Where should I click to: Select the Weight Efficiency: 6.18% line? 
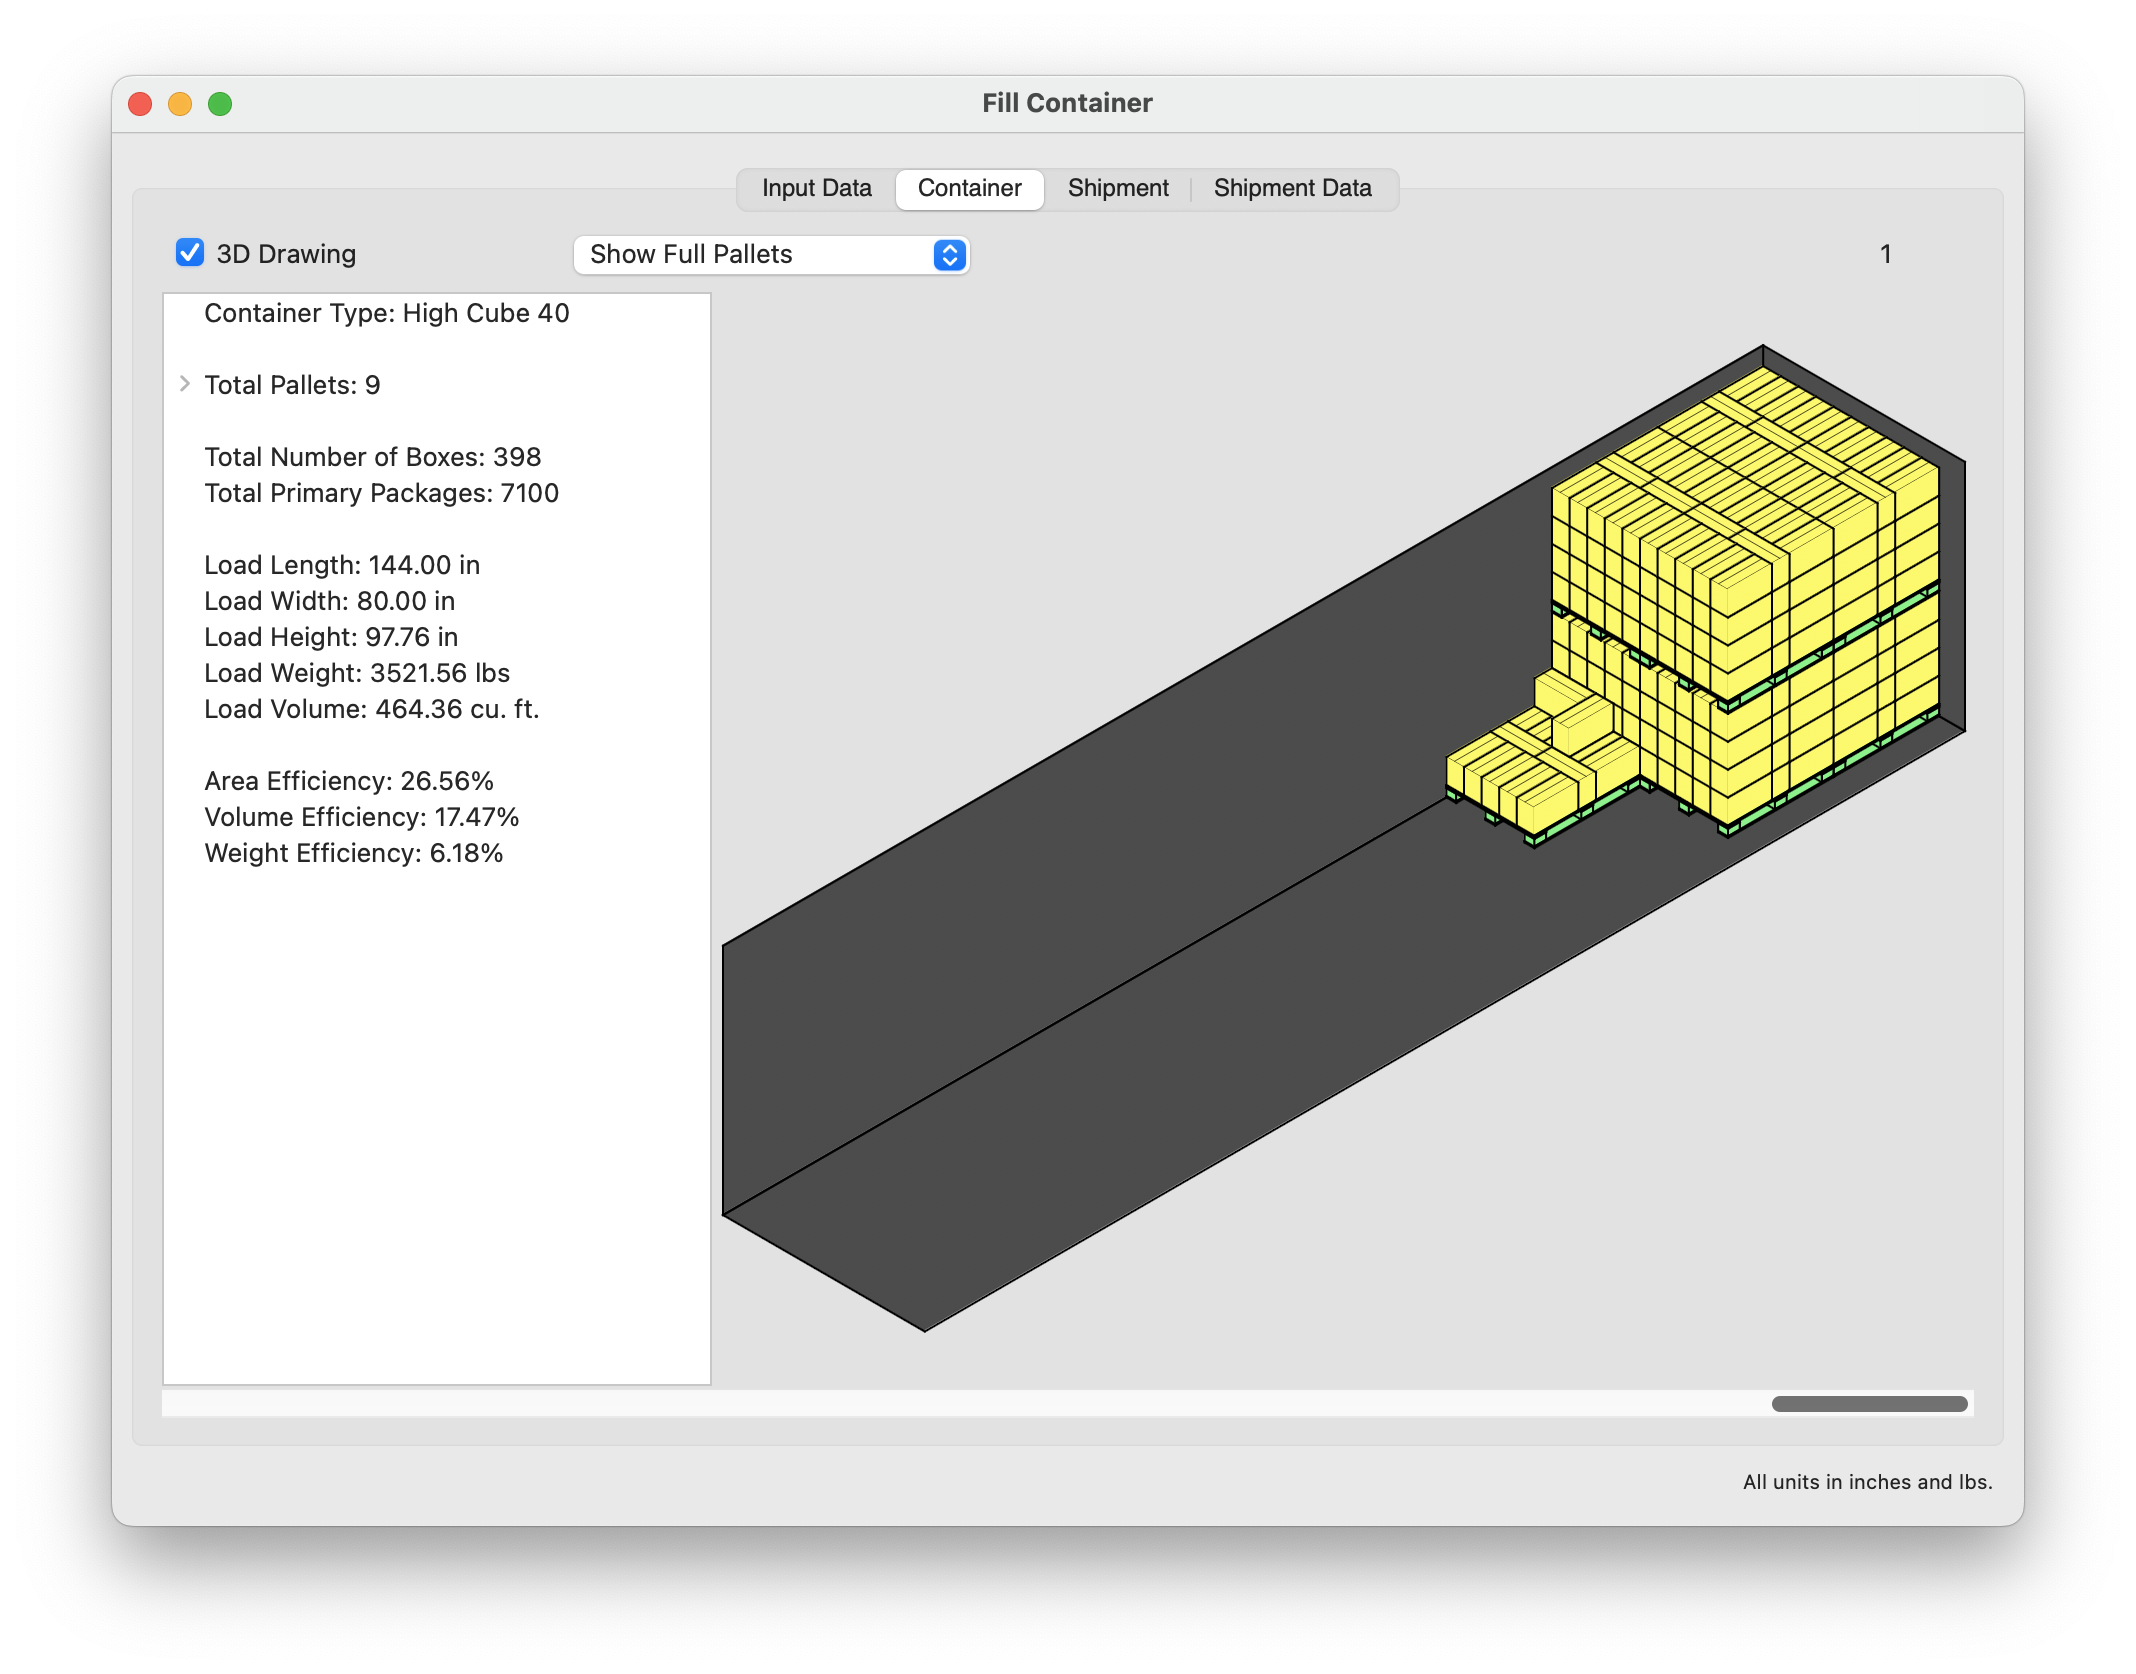click(354, 853)
